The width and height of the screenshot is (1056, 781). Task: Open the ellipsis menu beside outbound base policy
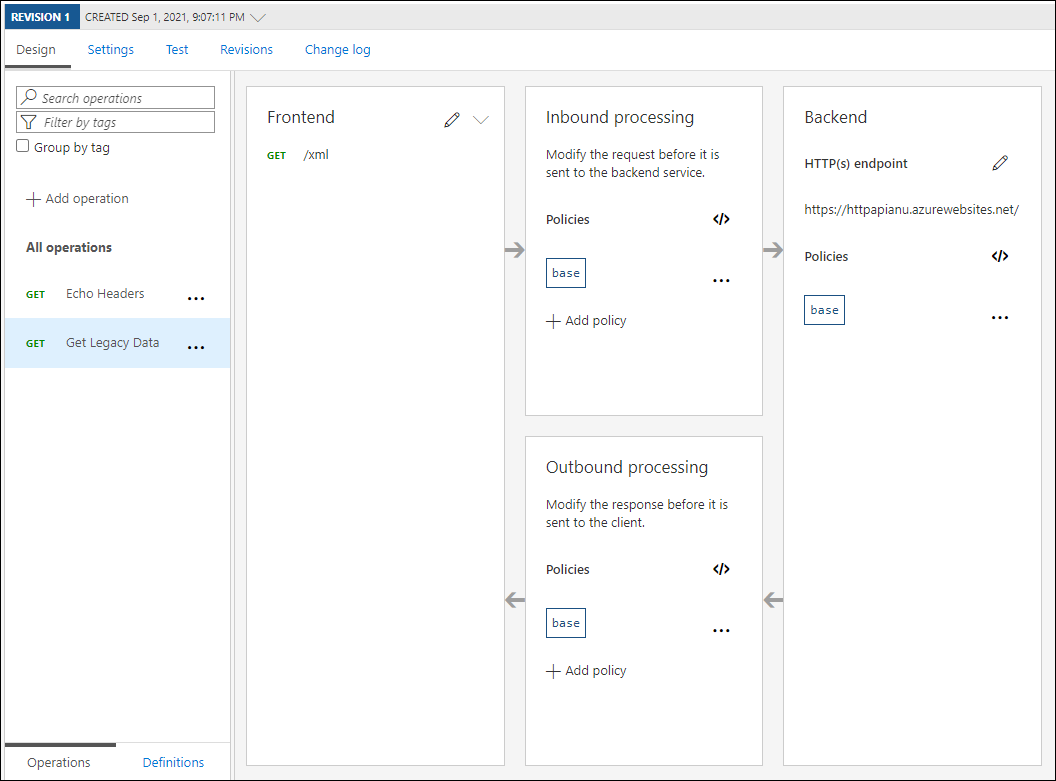click(x=721, y=630)
